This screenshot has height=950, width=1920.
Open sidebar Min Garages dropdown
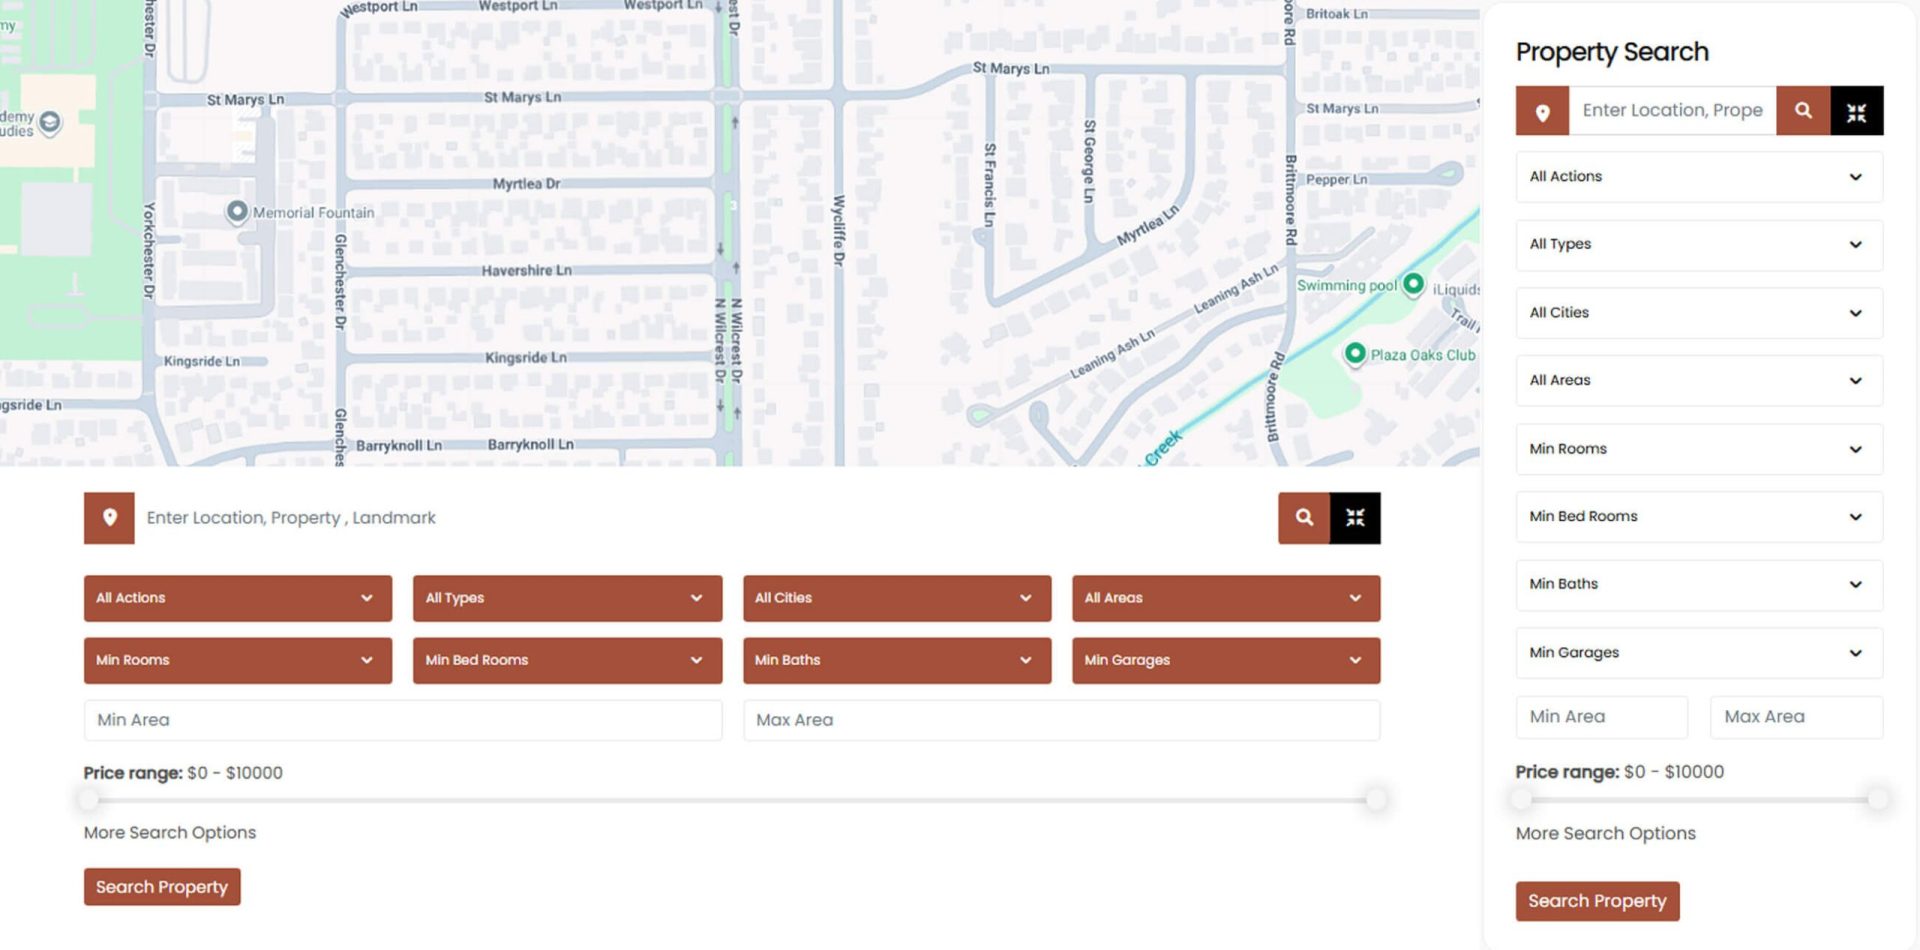coord(1698,653)
